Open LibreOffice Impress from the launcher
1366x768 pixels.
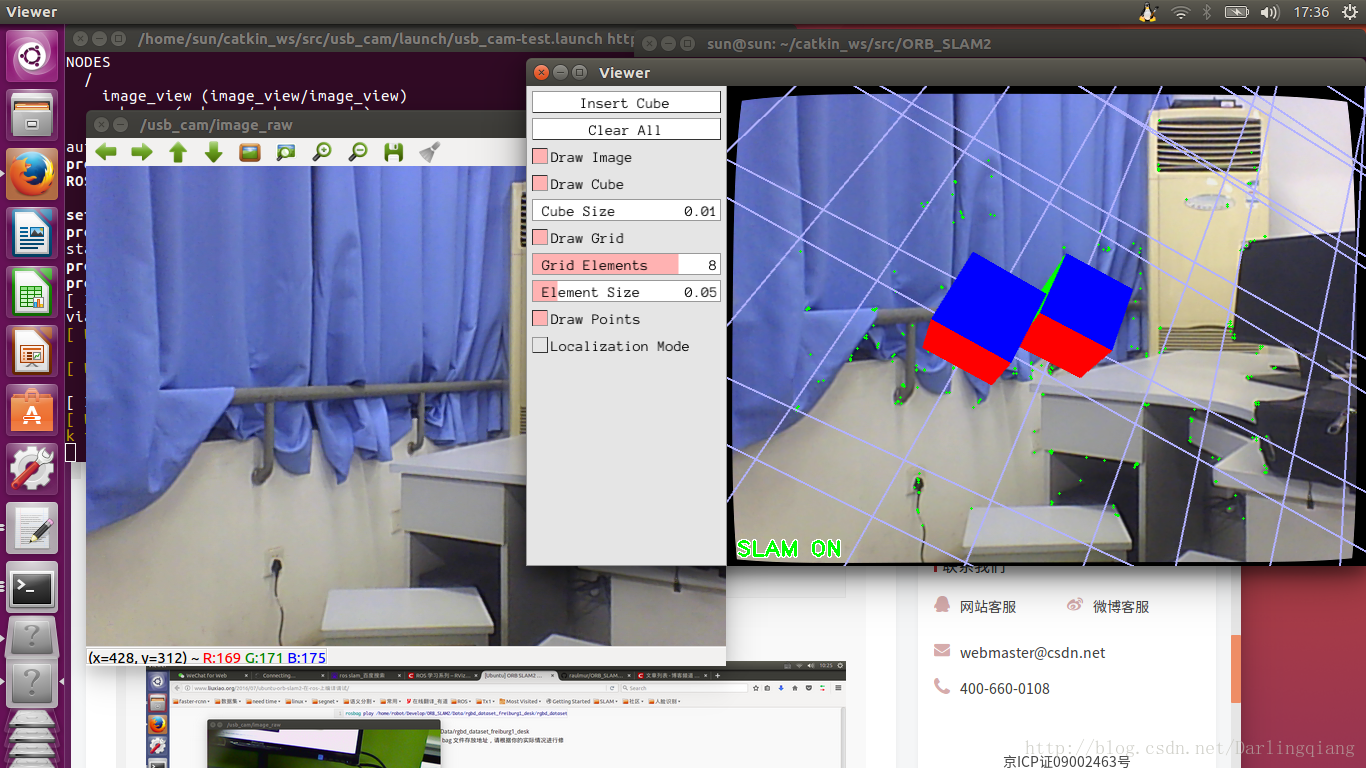(x=32, y=352)
